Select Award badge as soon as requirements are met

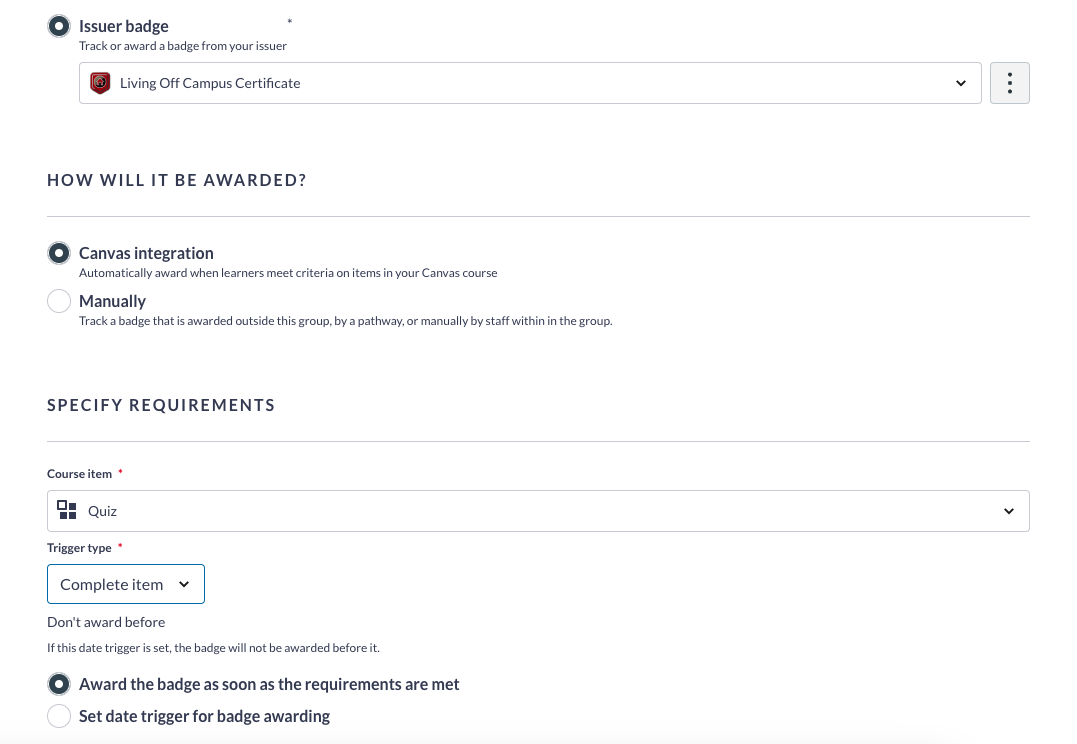(x=58, y=683)
